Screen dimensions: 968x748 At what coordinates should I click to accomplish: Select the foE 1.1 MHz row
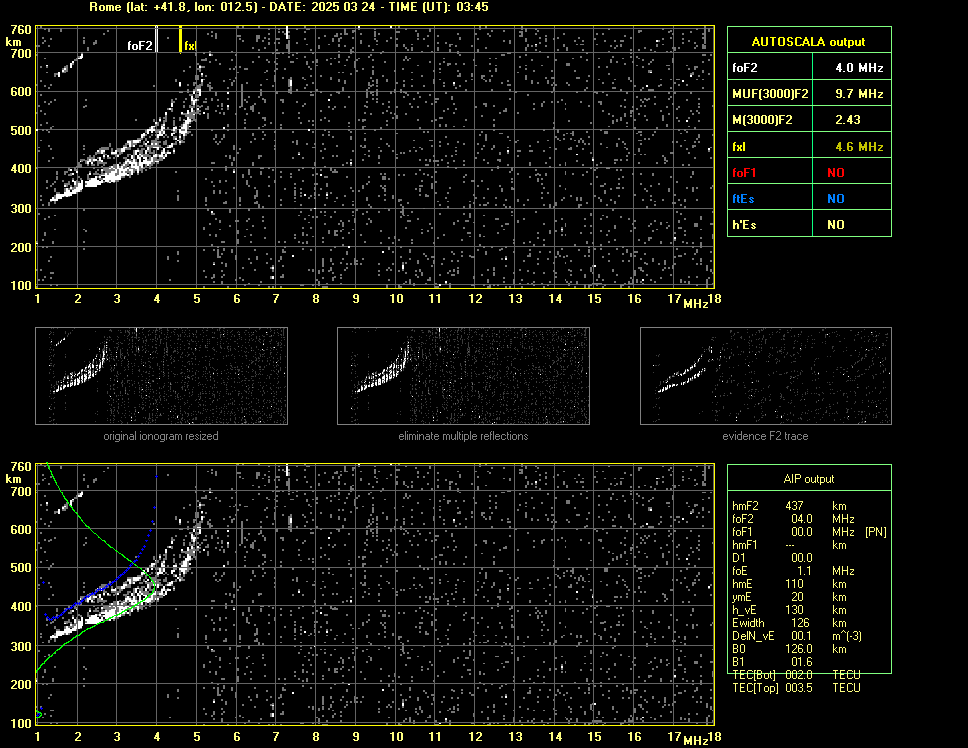click(793, 571)
